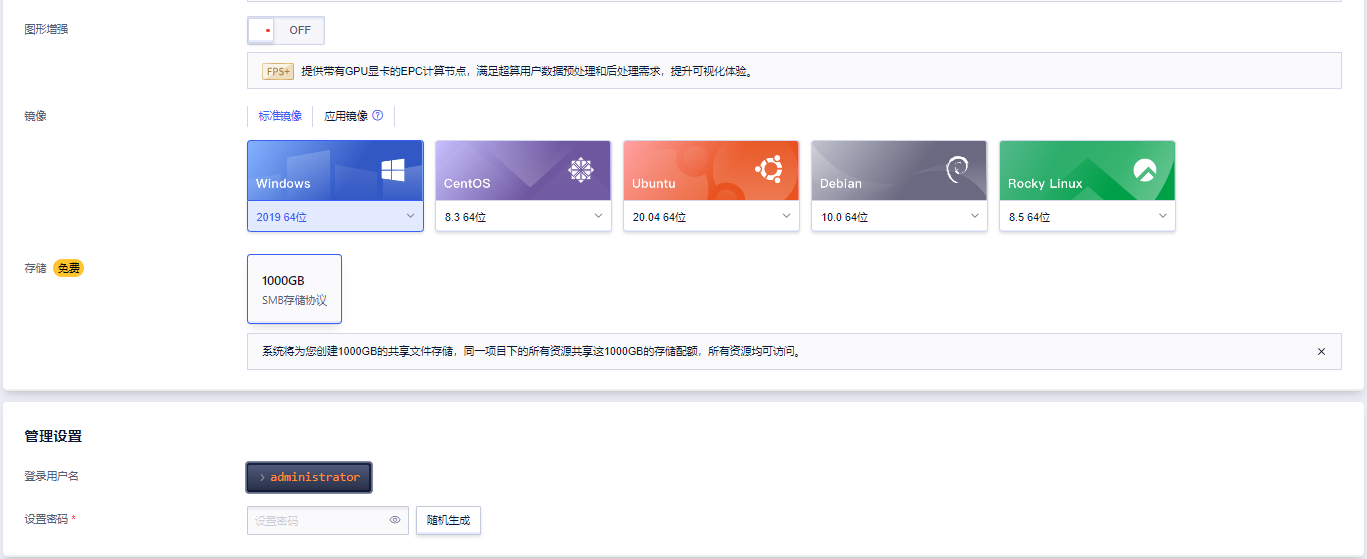Open the Windows 2019 64位 version dropdown

pos(335,216)
